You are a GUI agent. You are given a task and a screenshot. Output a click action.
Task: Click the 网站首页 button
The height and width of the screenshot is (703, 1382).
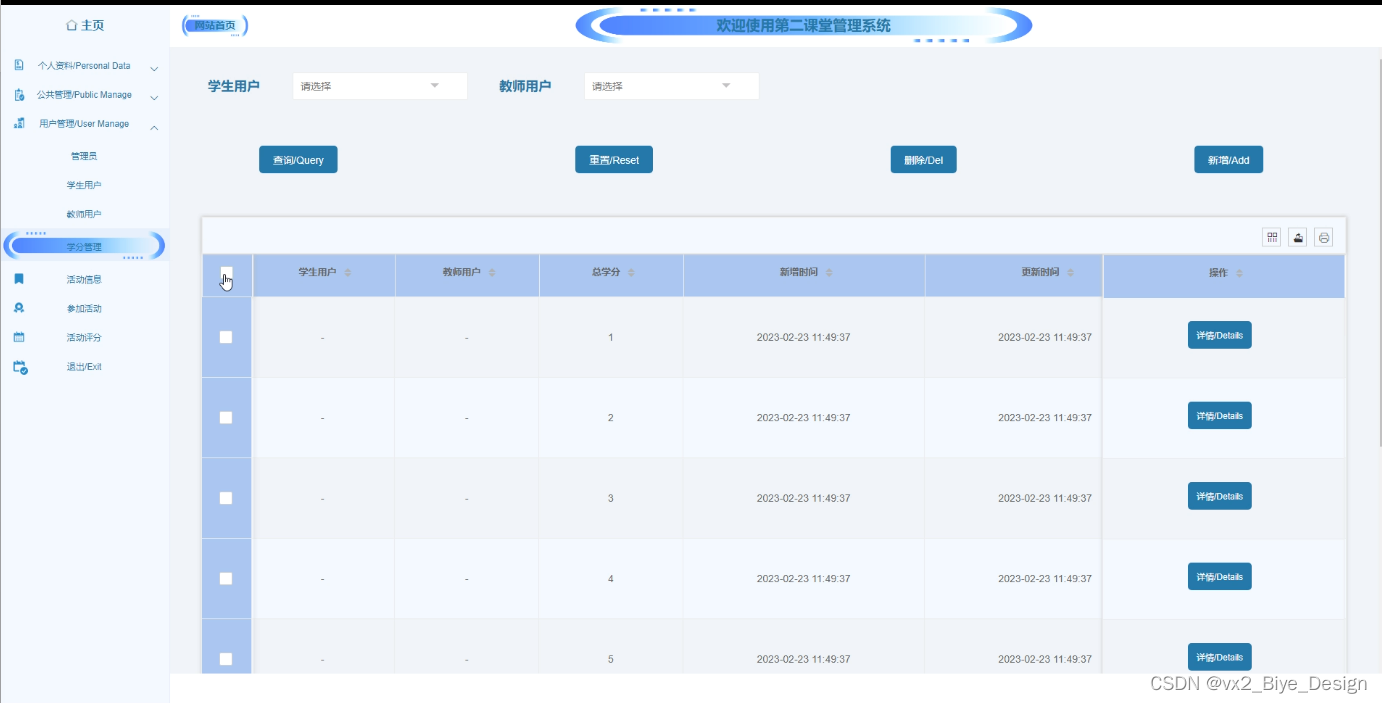(x=215, y=26)
